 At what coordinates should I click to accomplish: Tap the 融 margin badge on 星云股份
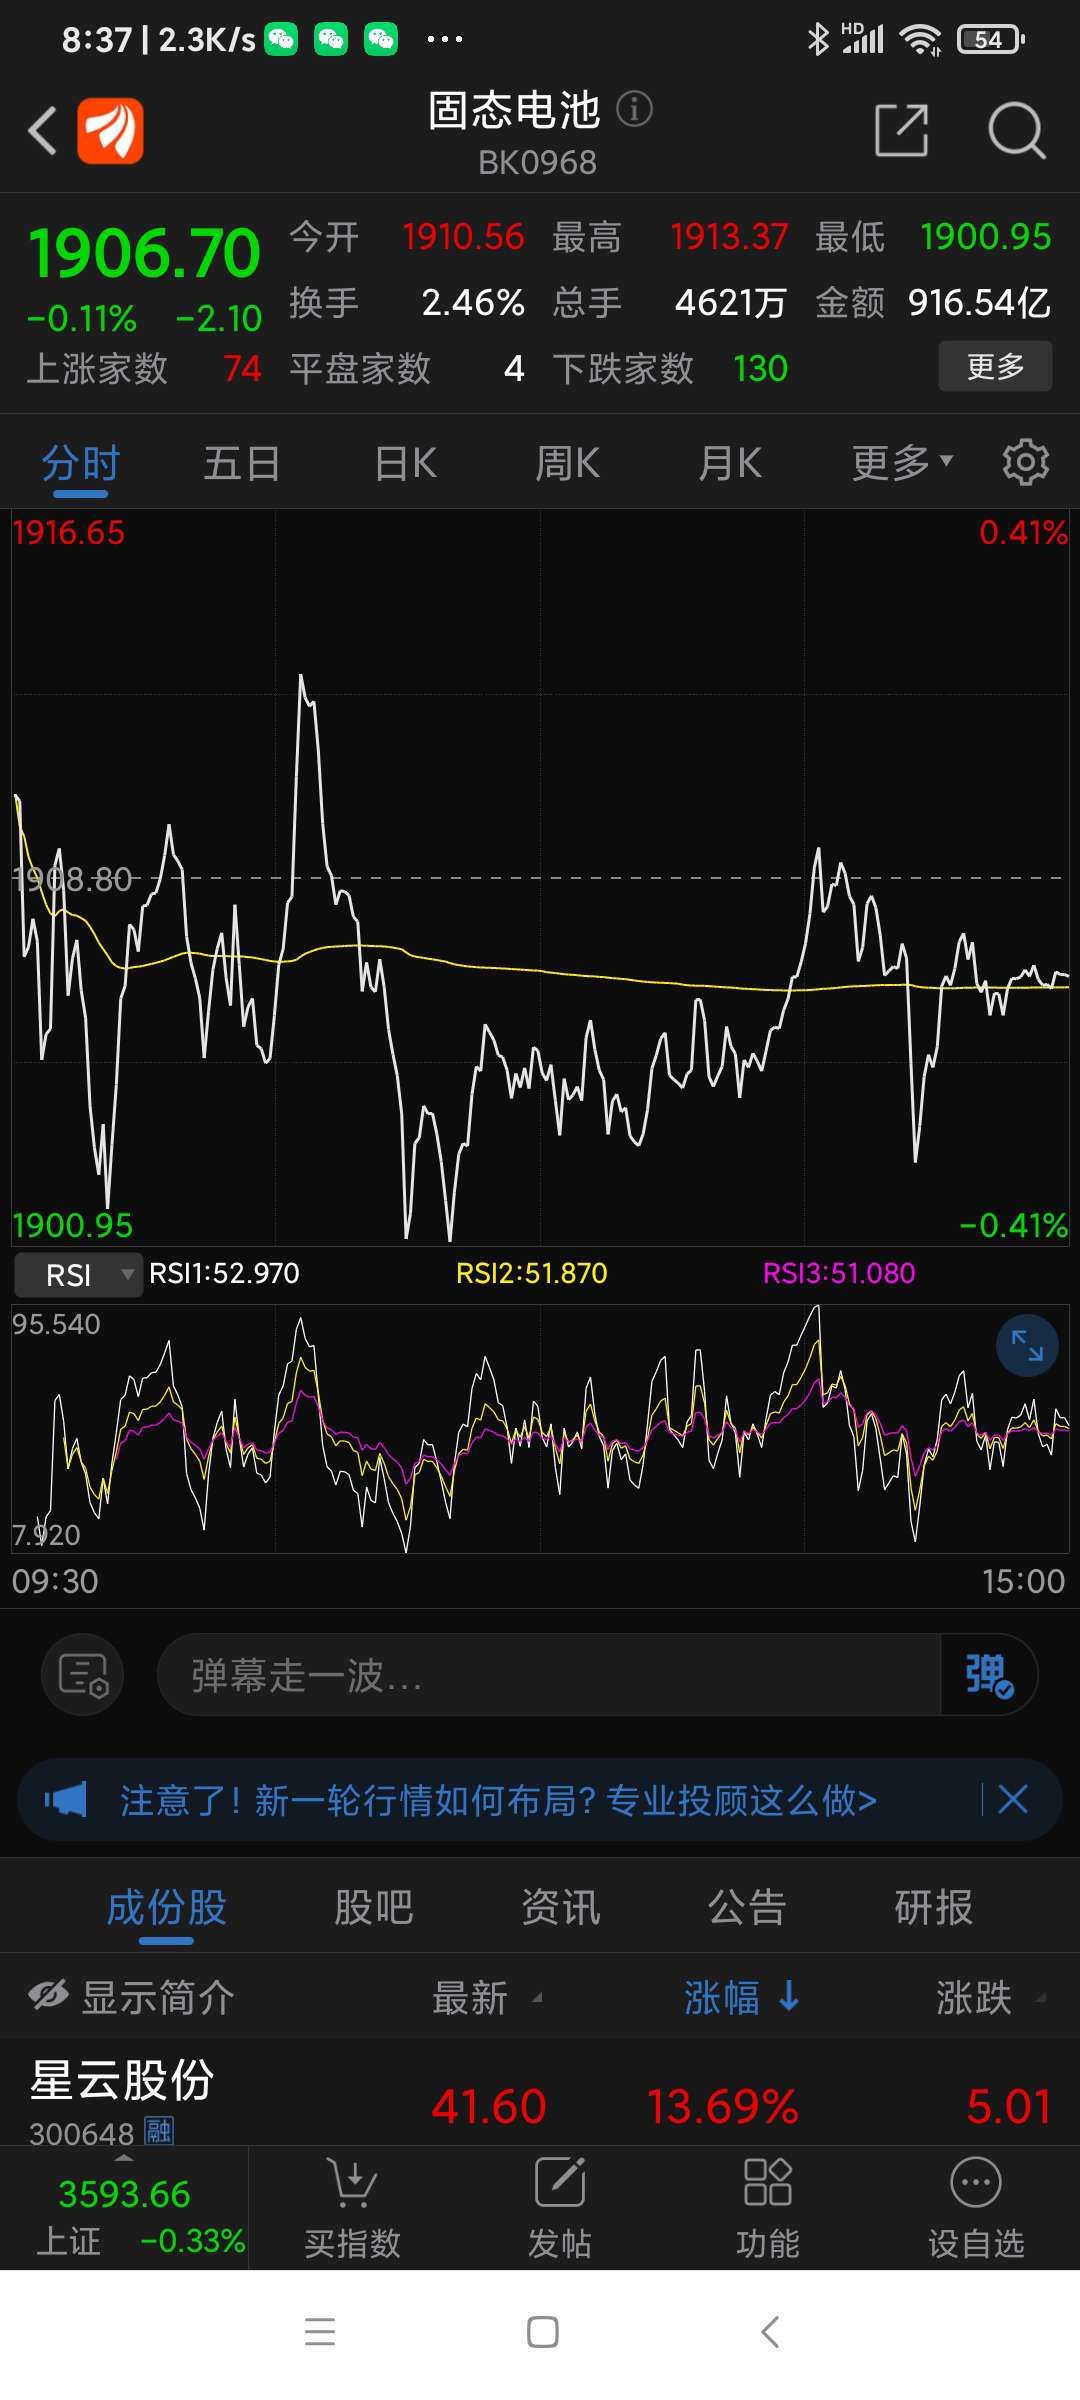[x=159, y=2131]
